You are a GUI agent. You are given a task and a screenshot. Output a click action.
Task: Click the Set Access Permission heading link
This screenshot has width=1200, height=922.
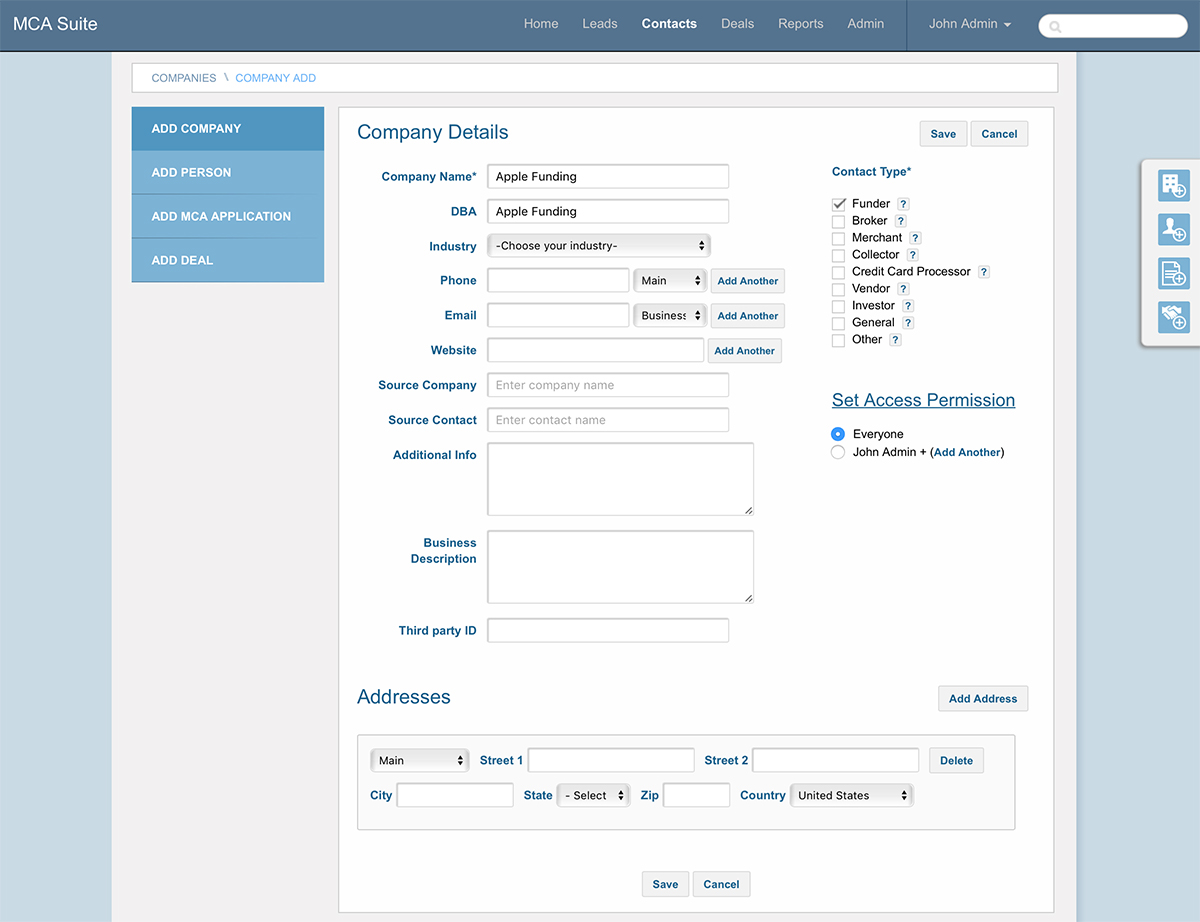(923, 400)
